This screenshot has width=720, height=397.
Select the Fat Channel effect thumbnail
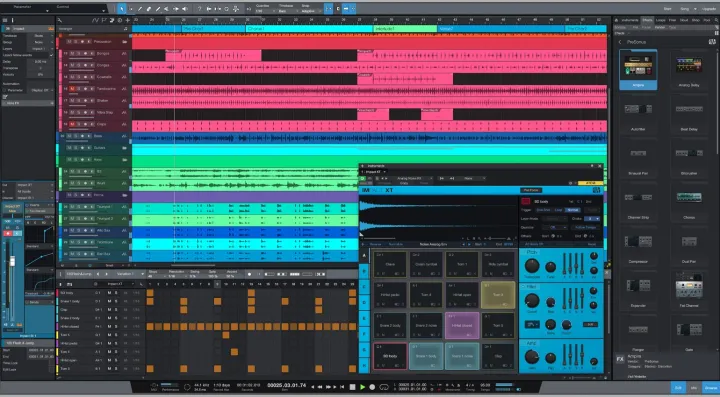coord(689,290)
